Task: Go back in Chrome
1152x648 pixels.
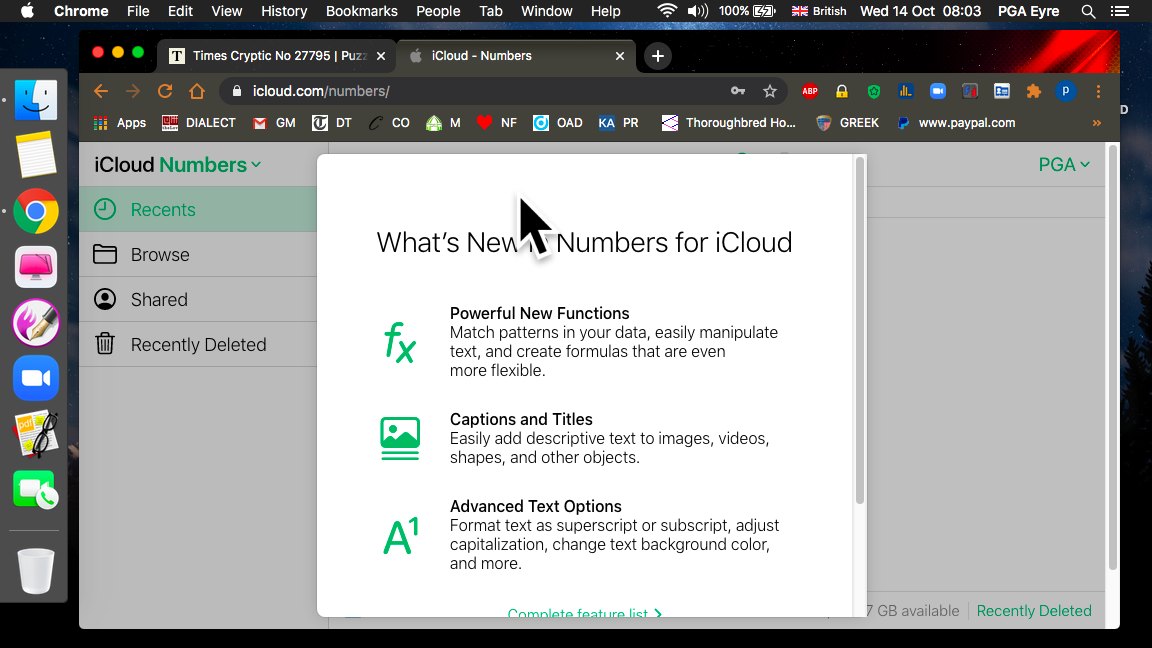Action: point(101,91)
